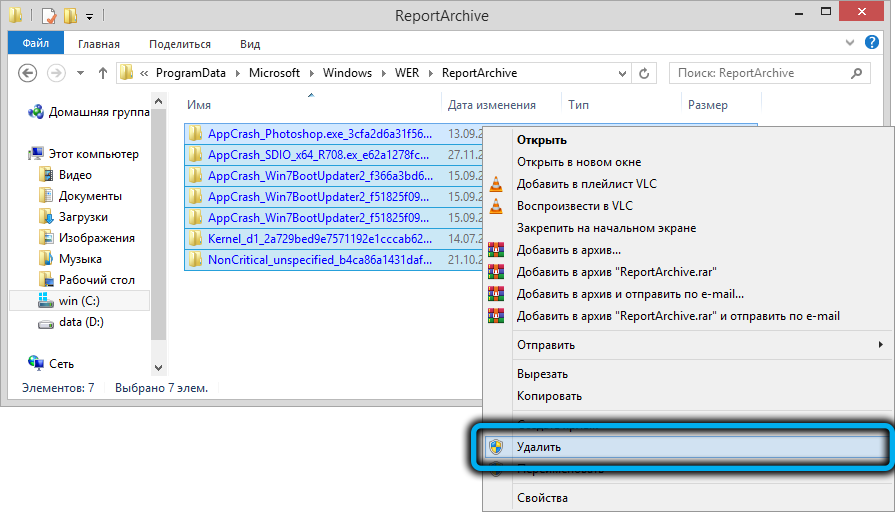Image resolution: width=895 pixels, height=513 pixels.
Task: Click the New folder quick access icon
Action: [x=69, y=16]
